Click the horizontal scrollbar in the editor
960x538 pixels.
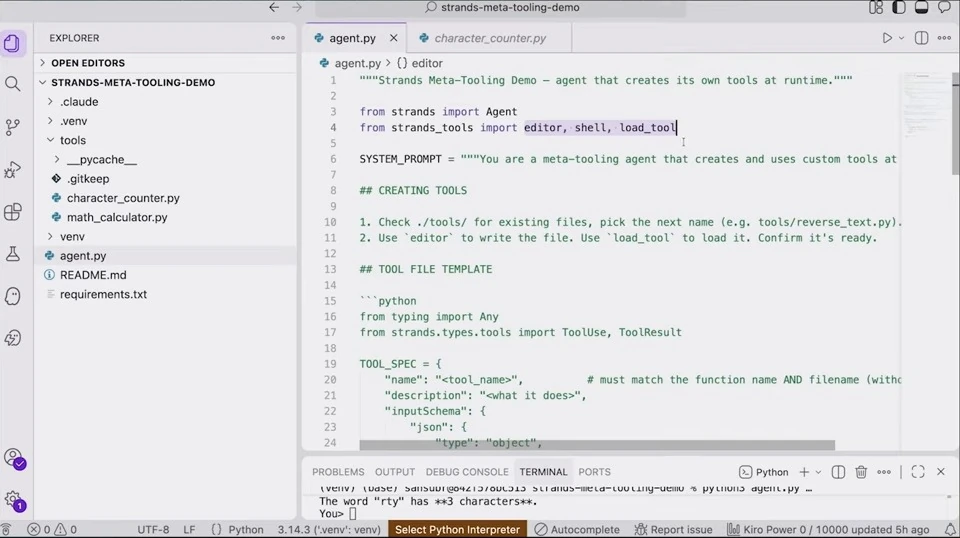pos(597,445)
